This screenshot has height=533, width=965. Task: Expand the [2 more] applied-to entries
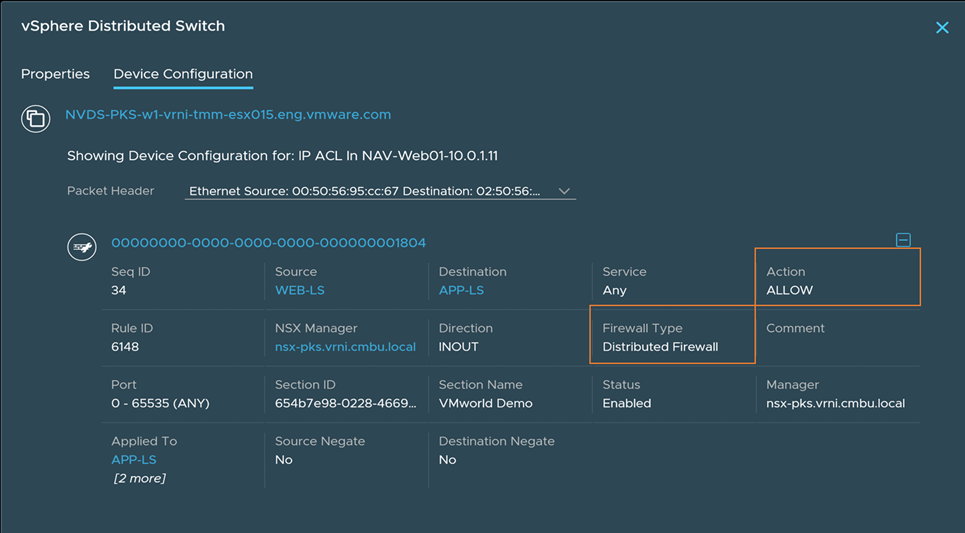click(139, 479)
